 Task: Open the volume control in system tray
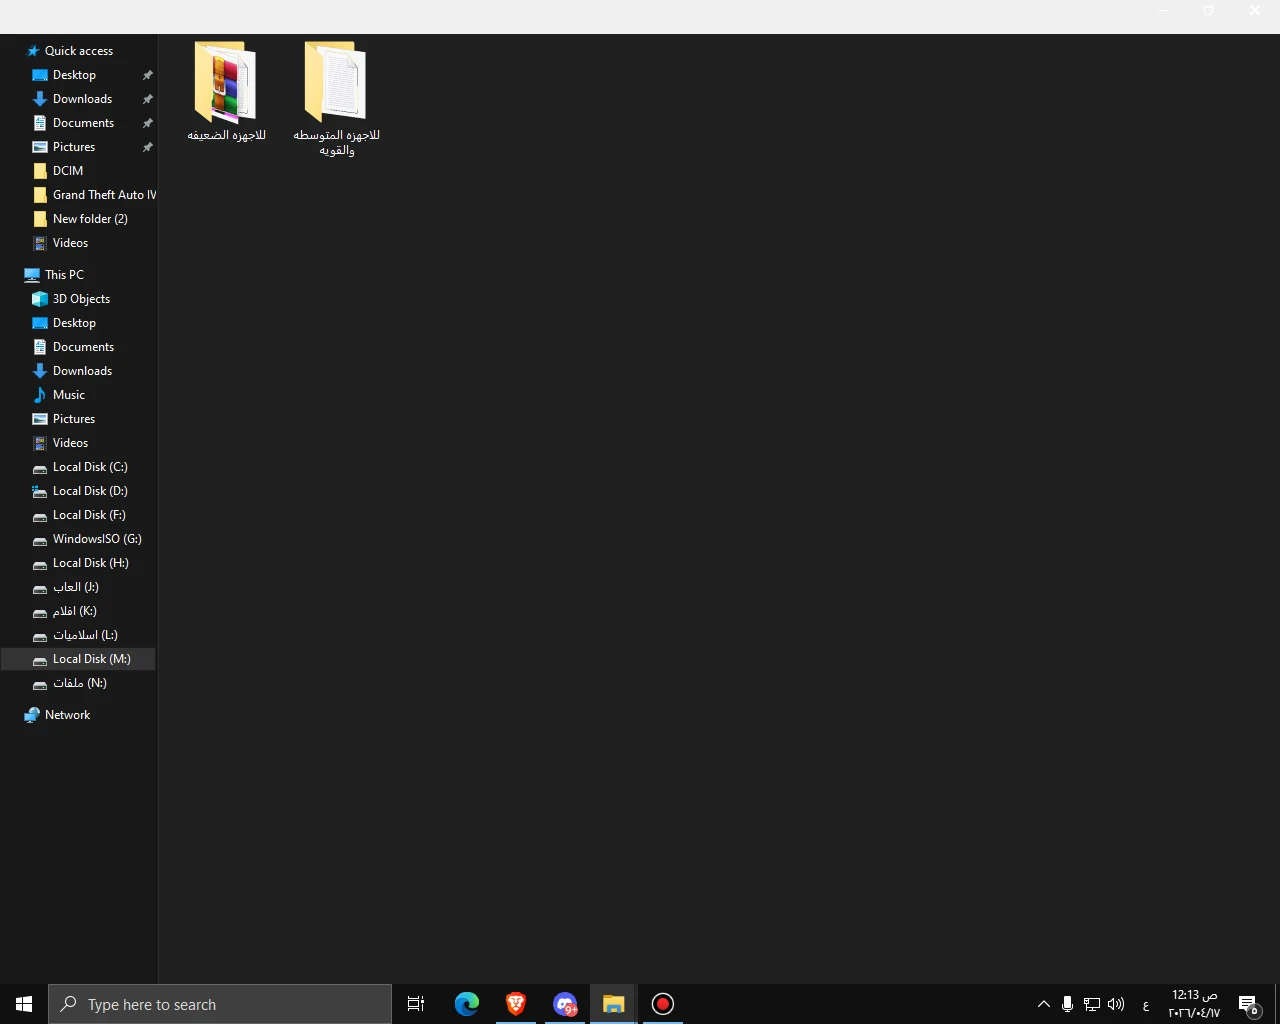coord(1116,1004)
